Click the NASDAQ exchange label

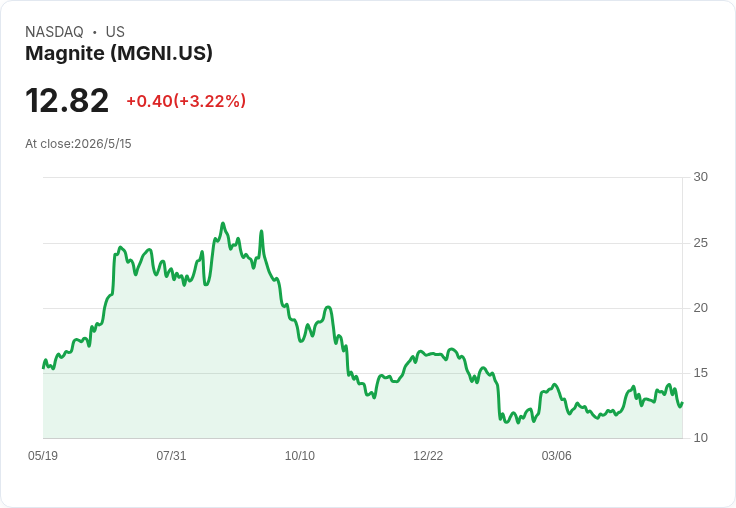[54, 32]
